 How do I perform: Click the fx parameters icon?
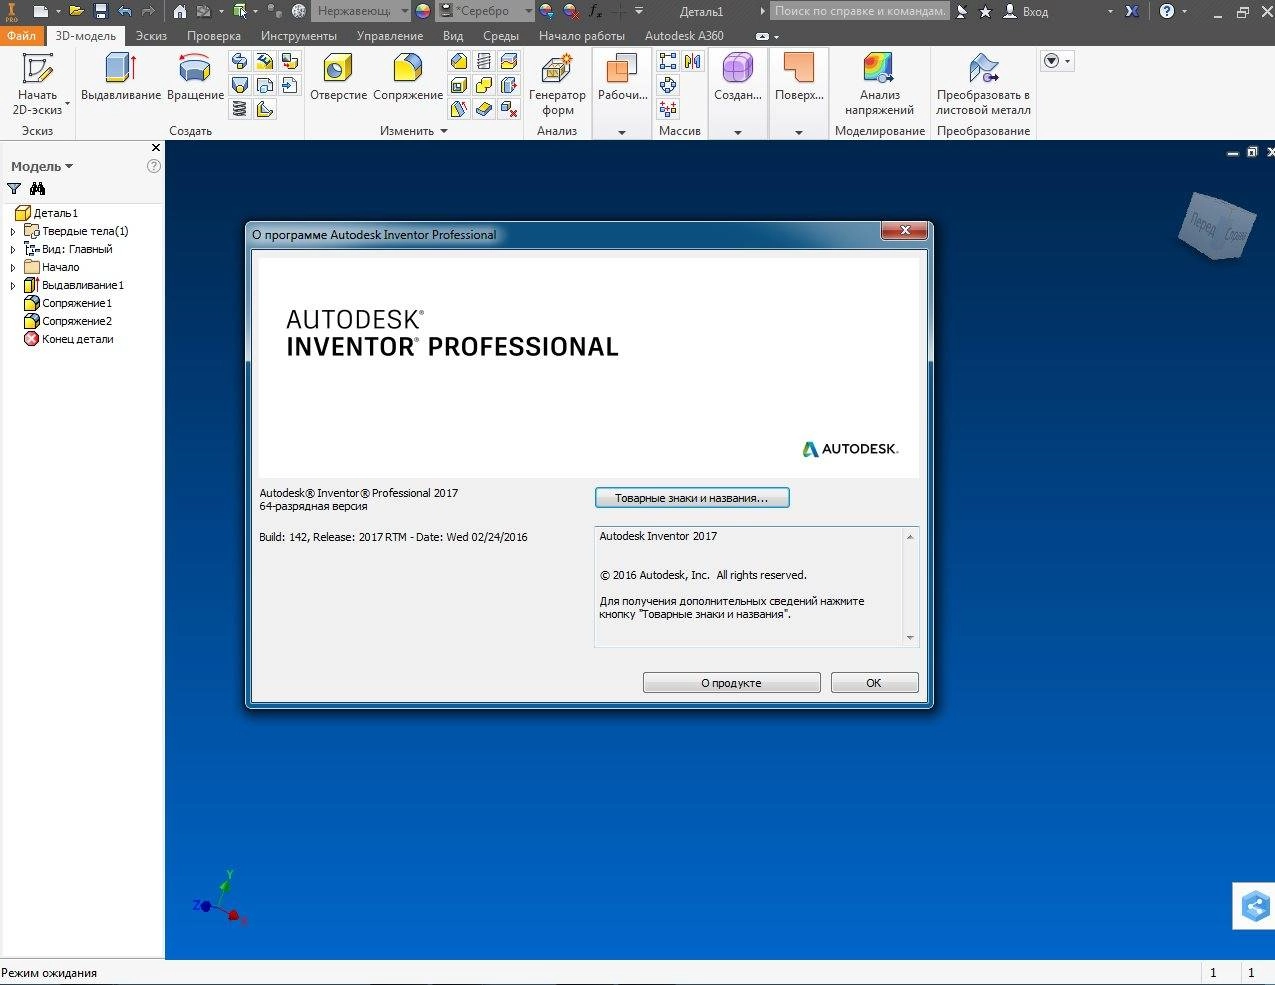[x=596, y=11]
